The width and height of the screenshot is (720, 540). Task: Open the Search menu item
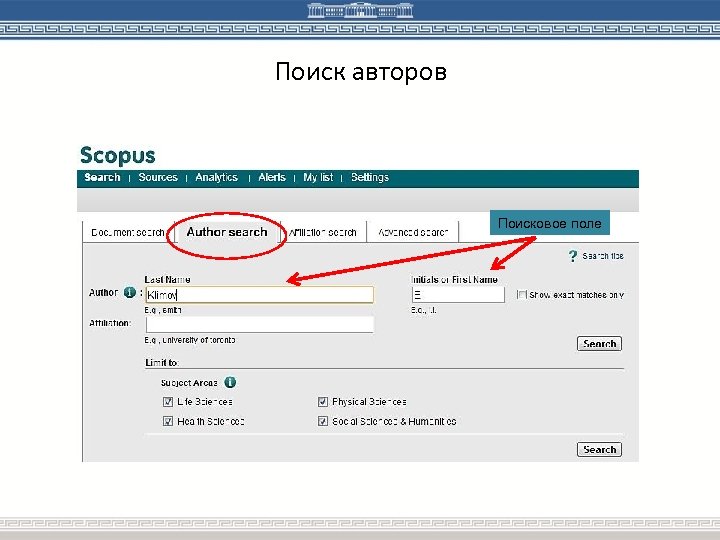coord(102,177)
